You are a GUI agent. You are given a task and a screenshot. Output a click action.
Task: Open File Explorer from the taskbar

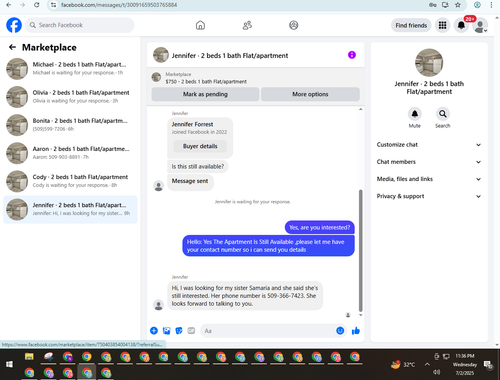click(x=29, y=357)
